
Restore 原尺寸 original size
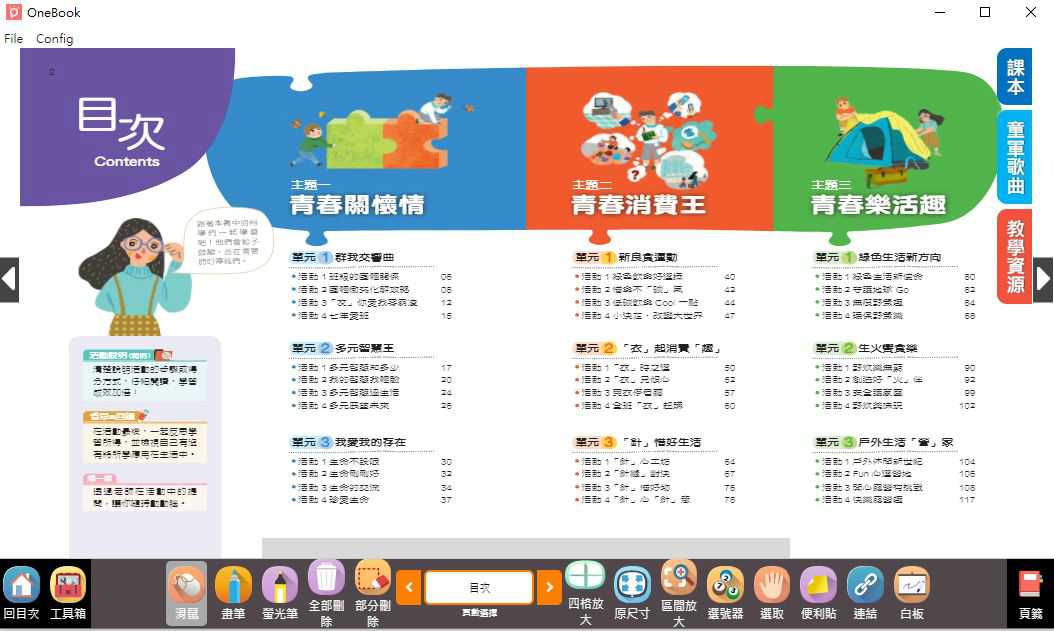click(x=632, y=593)
